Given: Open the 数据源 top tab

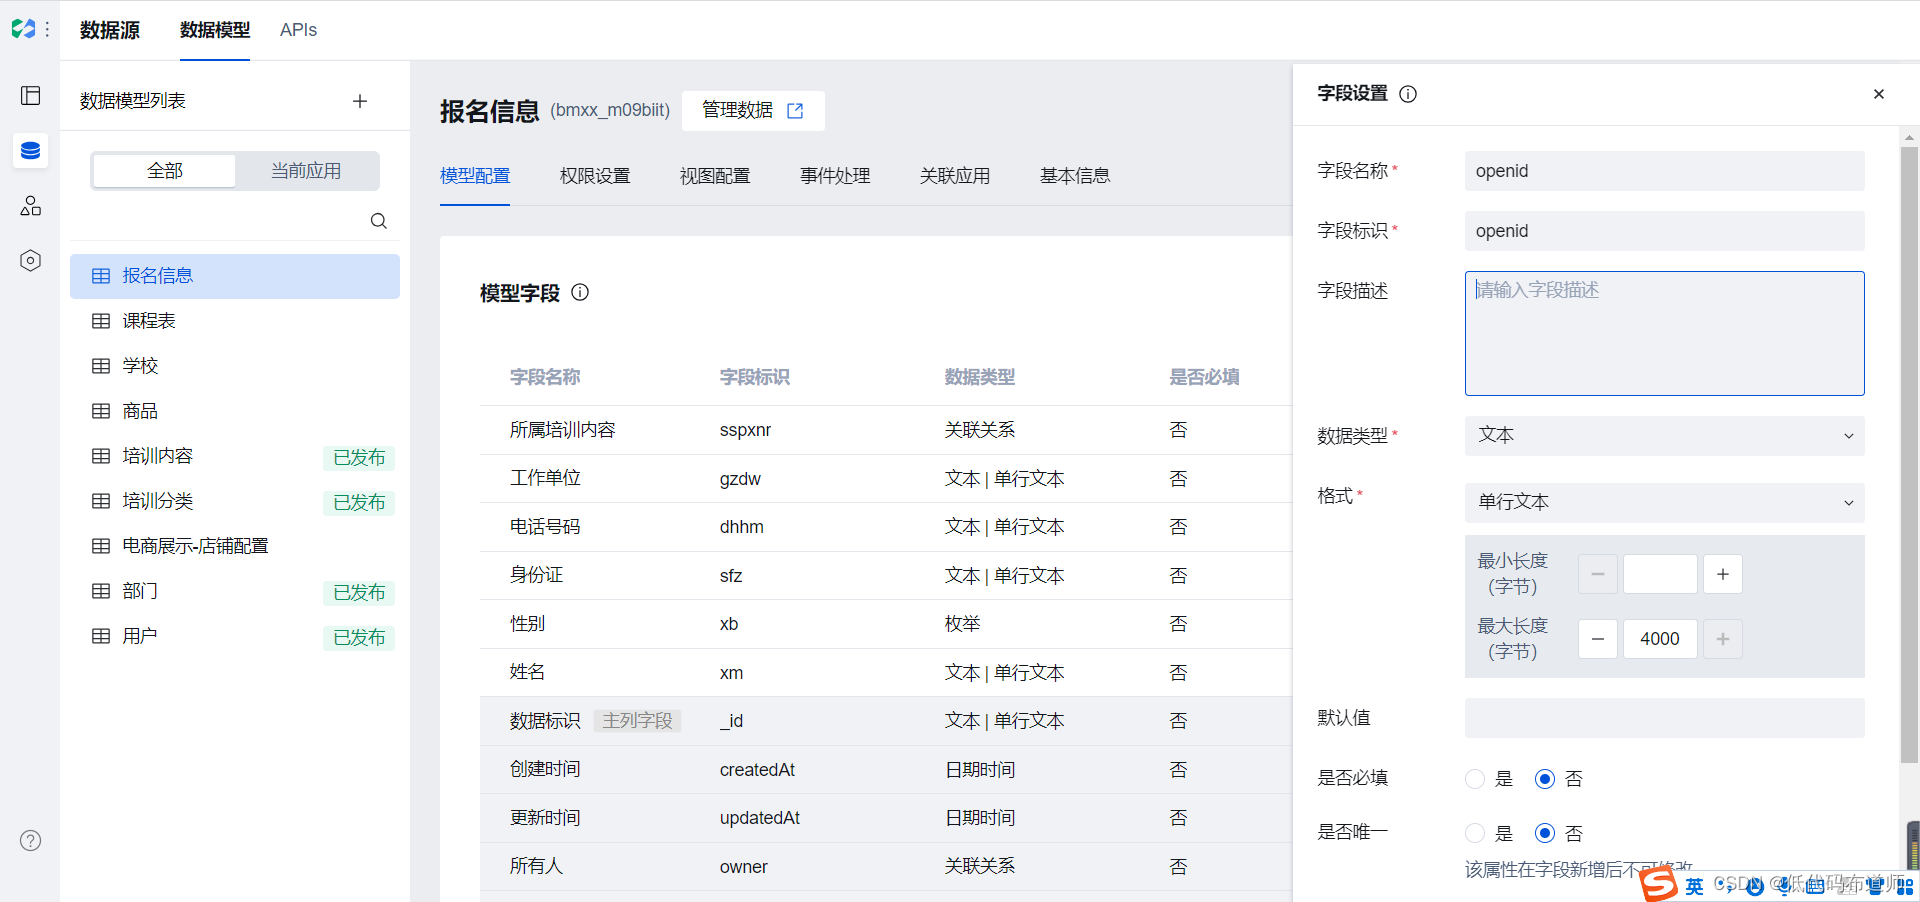Looking at the screenshot, I should [110, 30].
